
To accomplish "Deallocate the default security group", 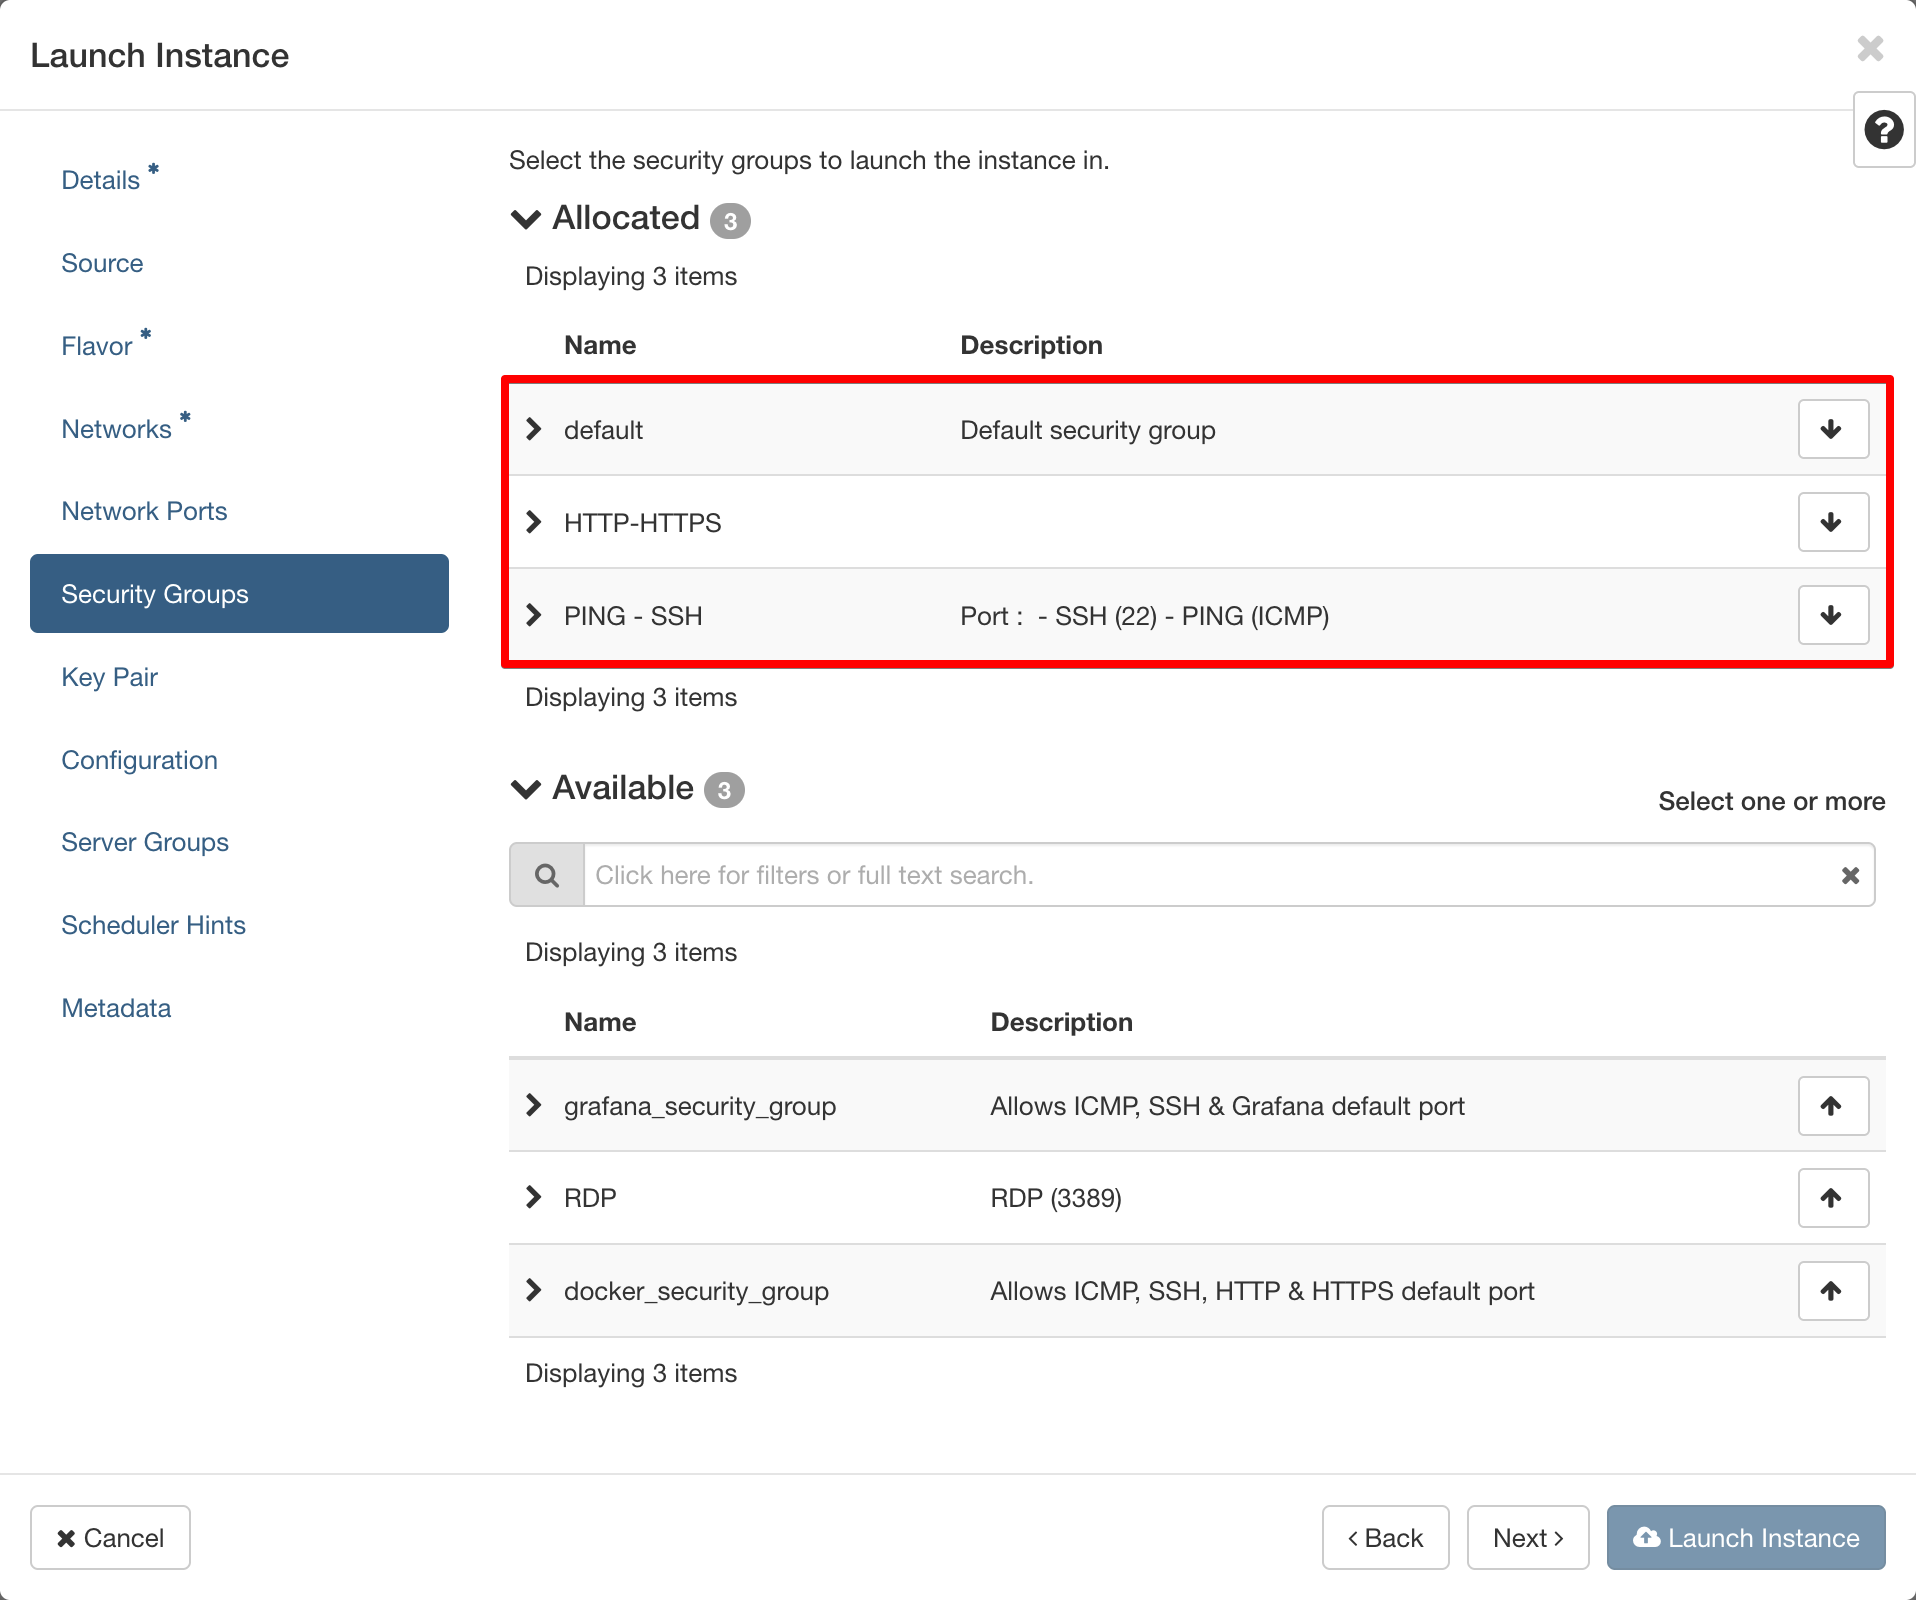I will tap(1832, 429).
